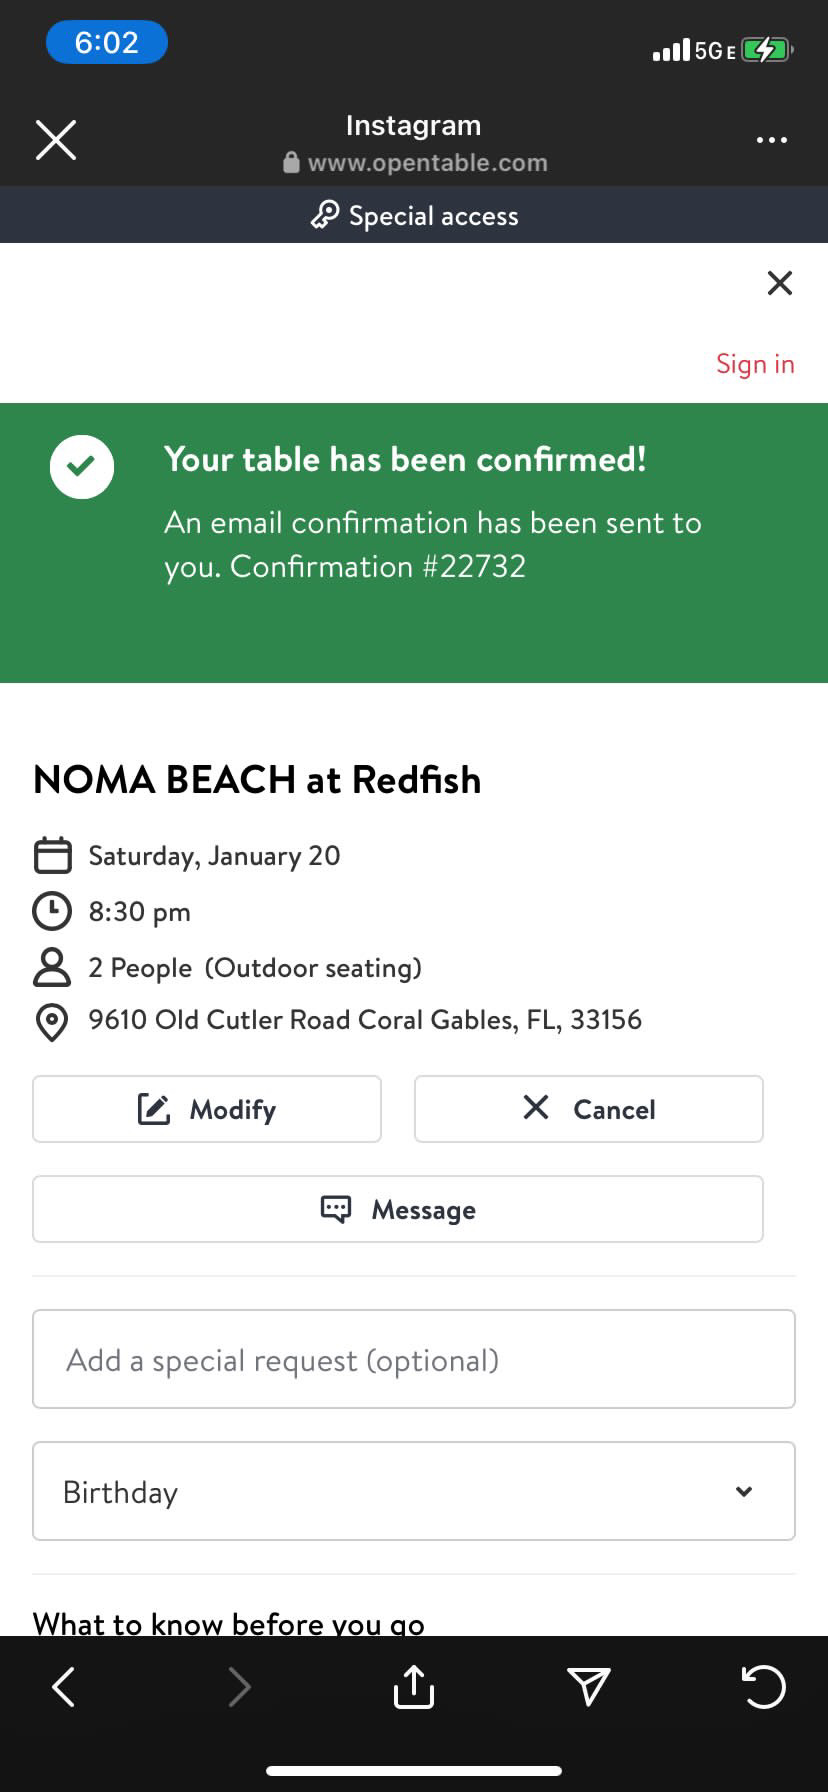Tap the browser forward arrow
The height and width of the screenshot is (1792, 828).
(239, 1687)
